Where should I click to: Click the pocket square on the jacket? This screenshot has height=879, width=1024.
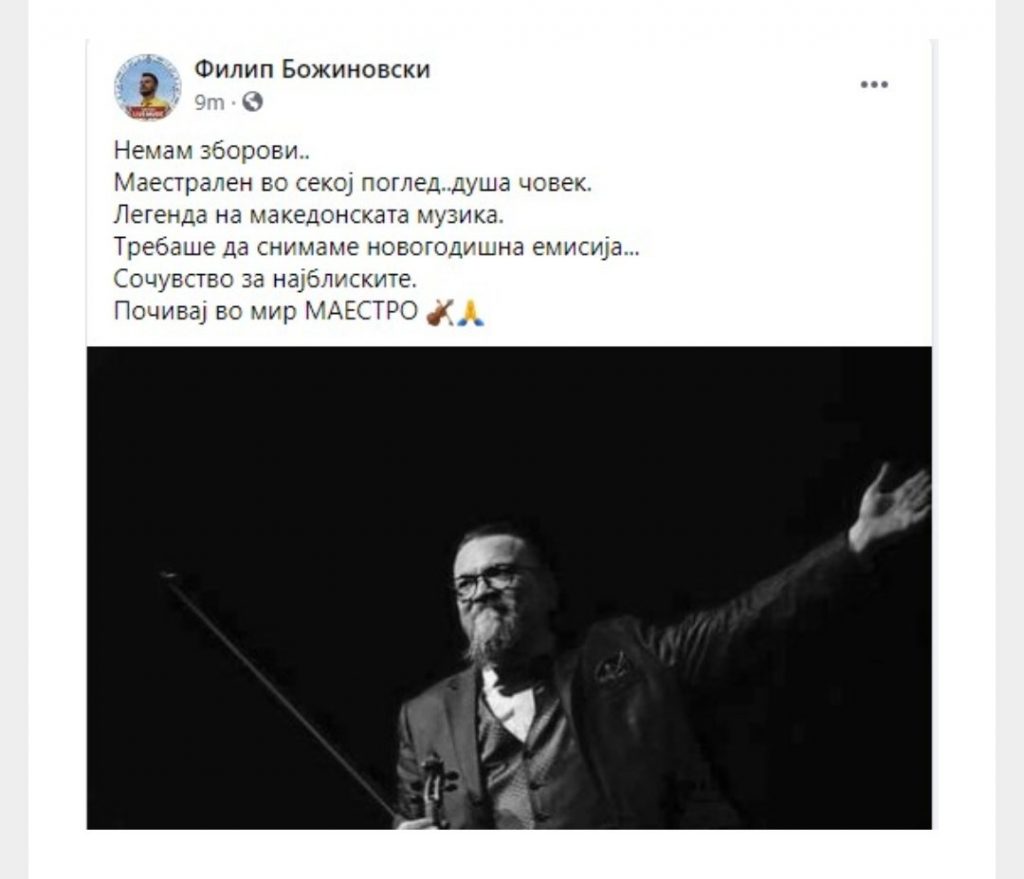point(613,667)
